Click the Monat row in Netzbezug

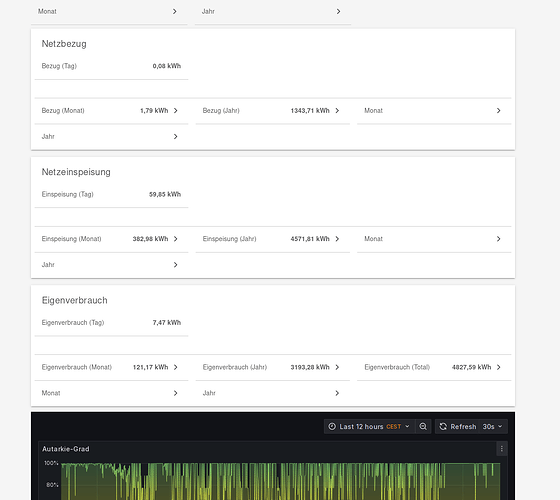[434, 111]
